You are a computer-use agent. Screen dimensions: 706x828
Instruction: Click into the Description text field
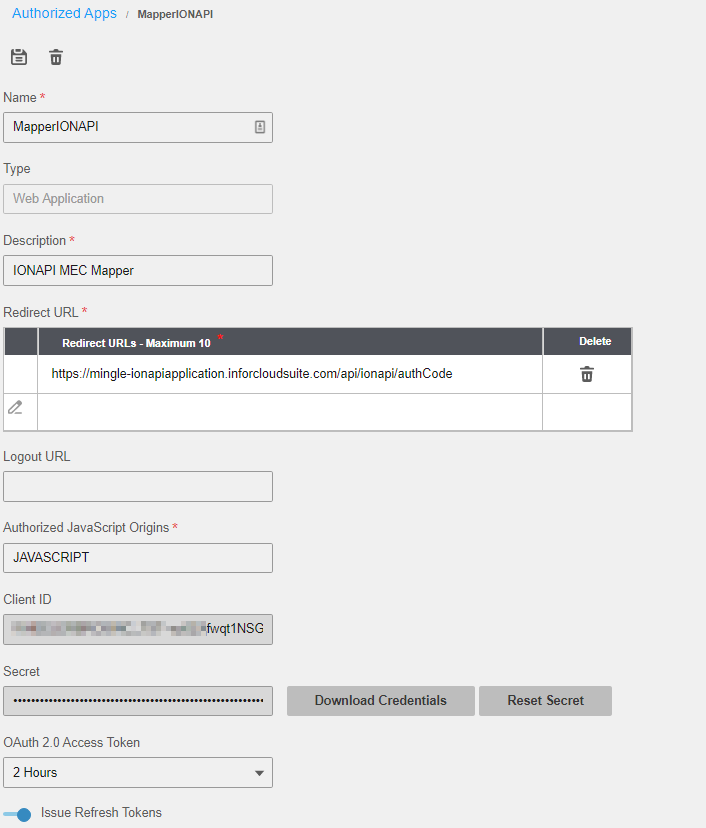pyautogui.click(x=138, y=270)
